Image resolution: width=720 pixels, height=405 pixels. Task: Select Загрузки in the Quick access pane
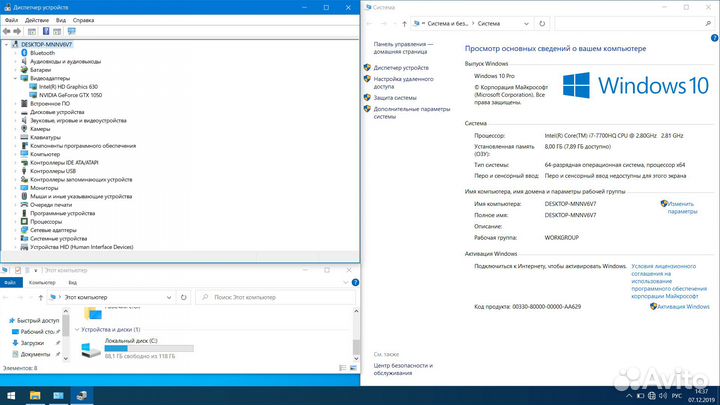[x=32, y=343]
